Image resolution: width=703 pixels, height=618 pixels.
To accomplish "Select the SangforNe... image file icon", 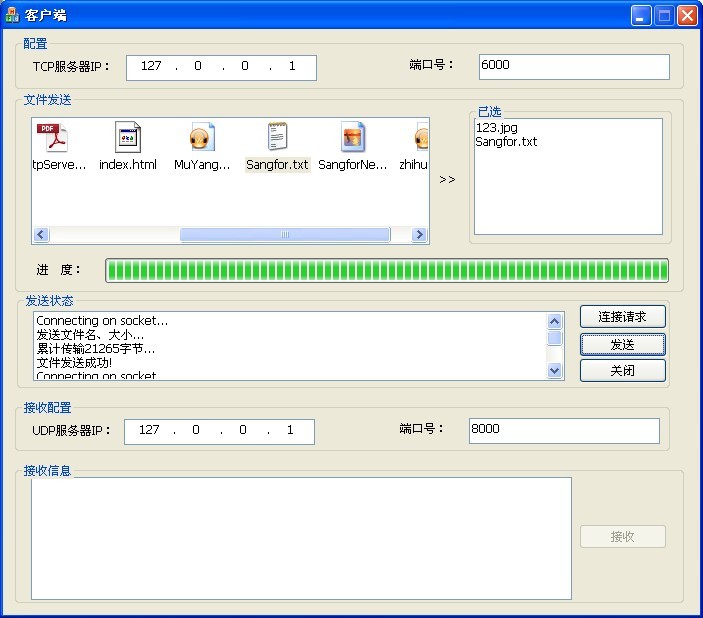I will pyautogui.click(x=353, y=137).
